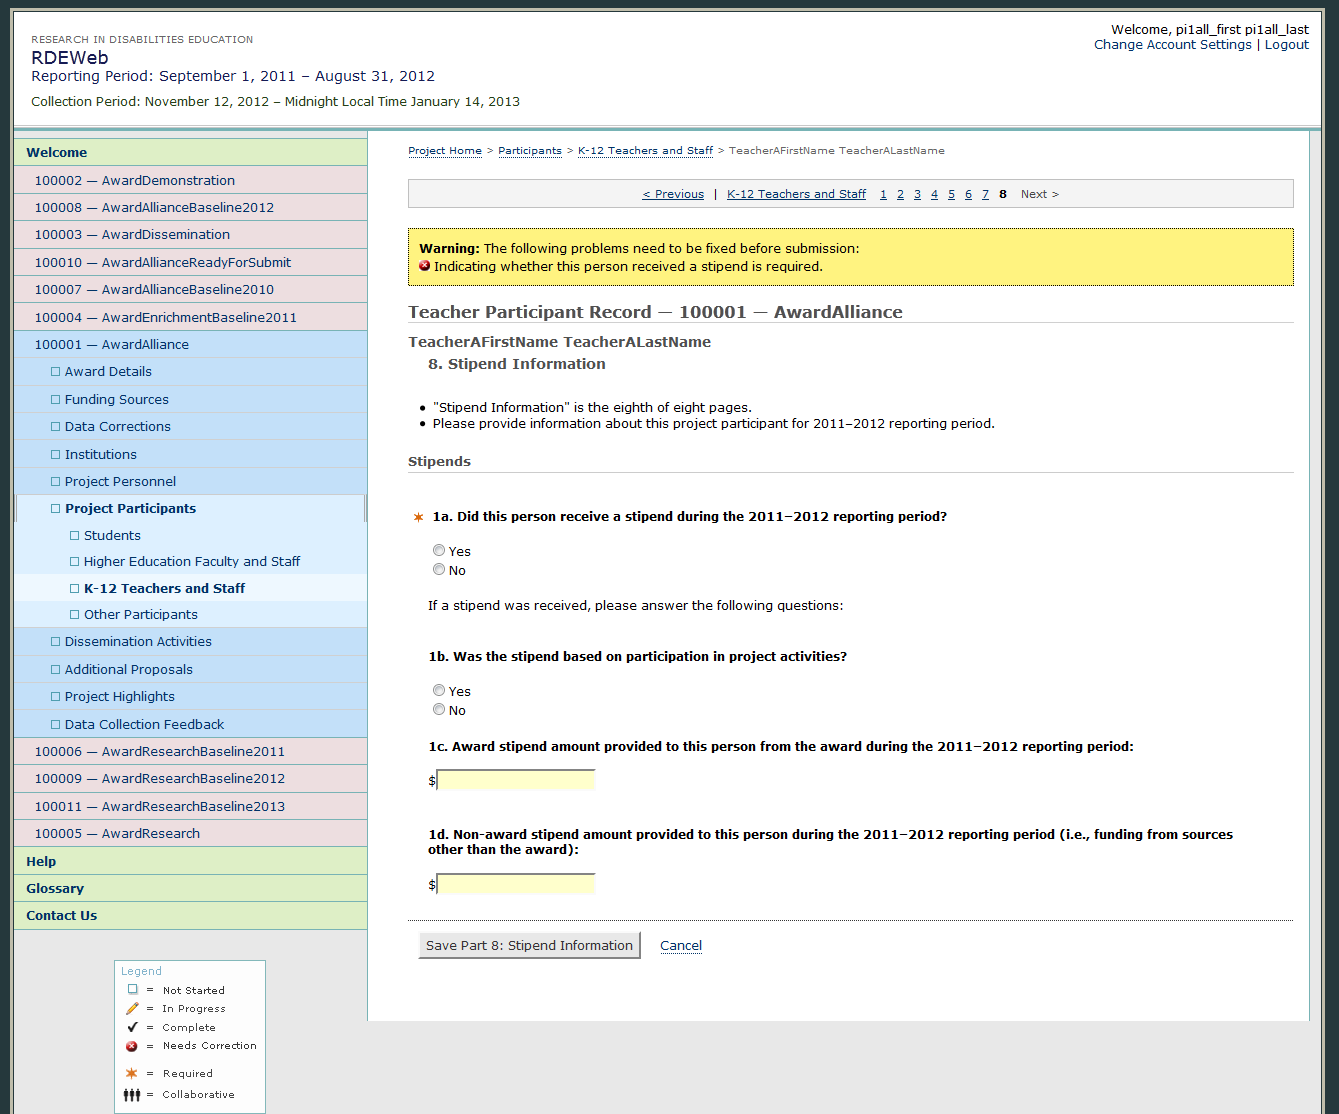
Task: Click Collaborative people icon in legend
Action: click(132, 1095)
